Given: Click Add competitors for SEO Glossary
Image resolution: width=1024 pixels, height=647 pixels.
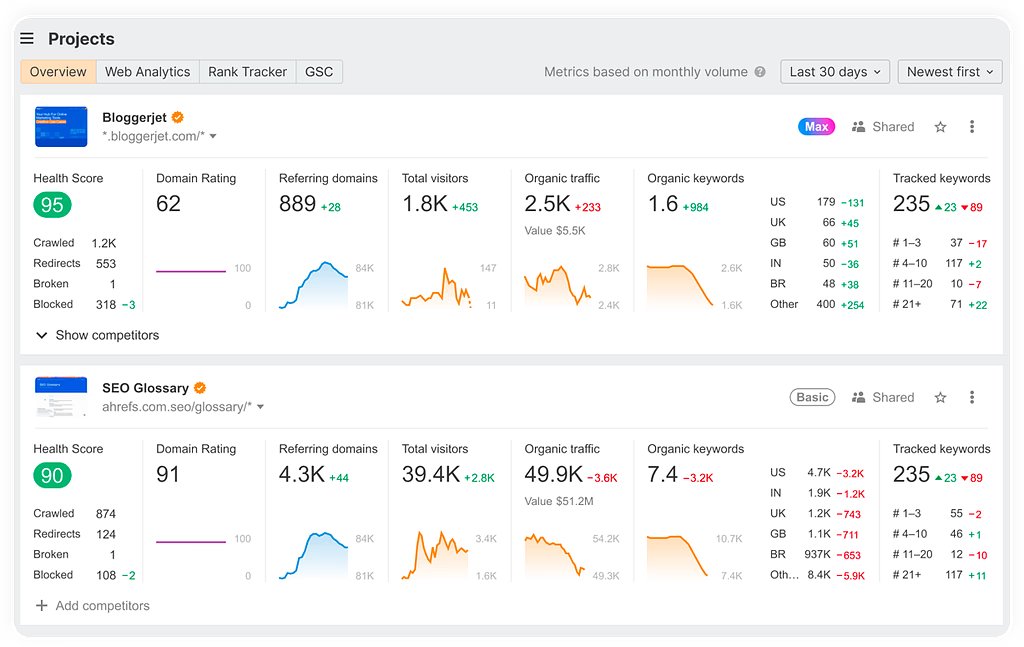Looking at the screenshot, I should 93,605.
